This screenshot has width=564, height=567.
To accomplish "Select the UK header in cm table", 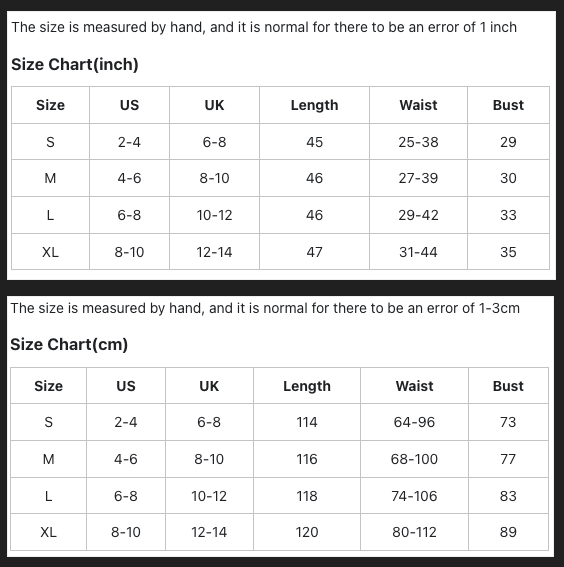I will coord(209,386).
